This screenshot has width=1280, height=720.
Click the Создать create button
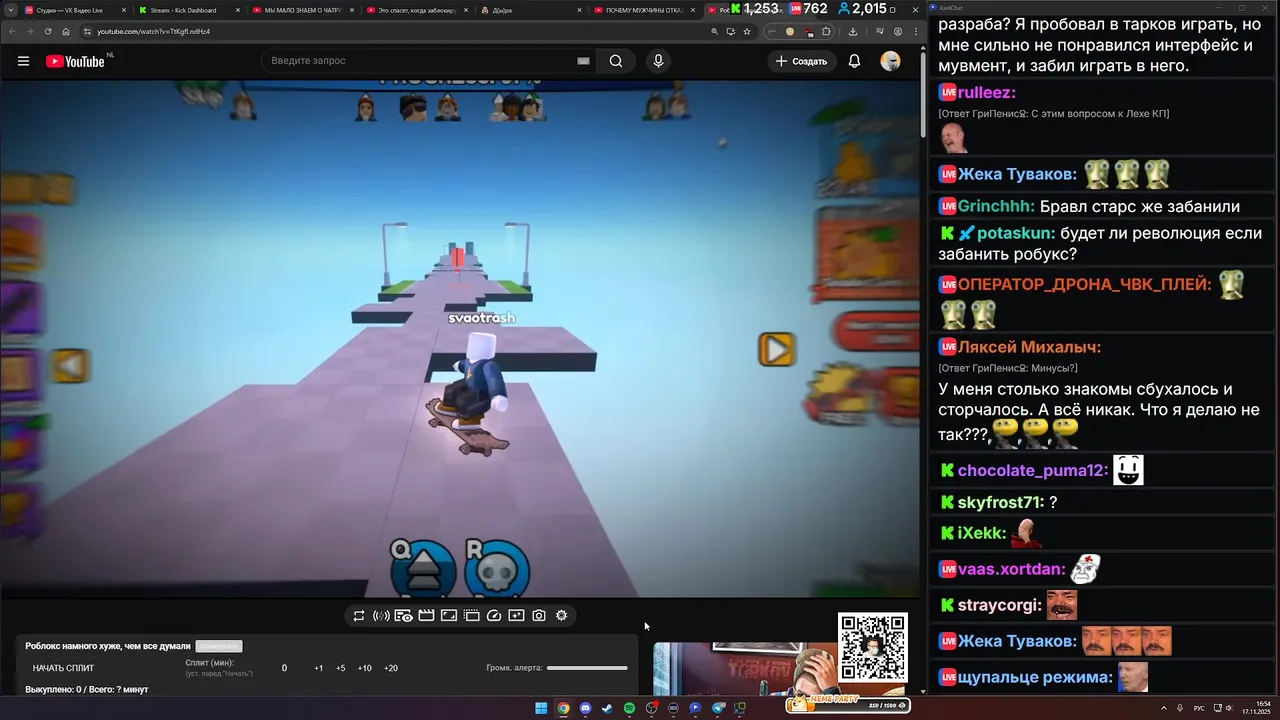pos(801,61)
